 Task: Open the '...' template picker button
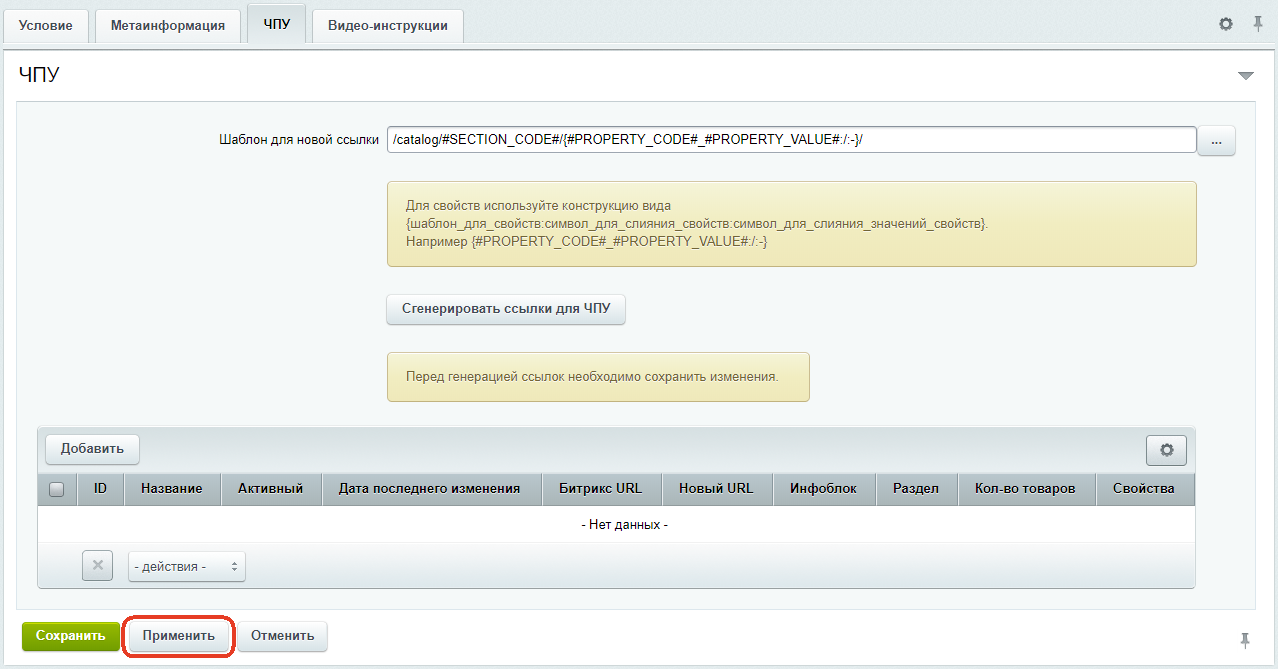[x=1216, y=141]
